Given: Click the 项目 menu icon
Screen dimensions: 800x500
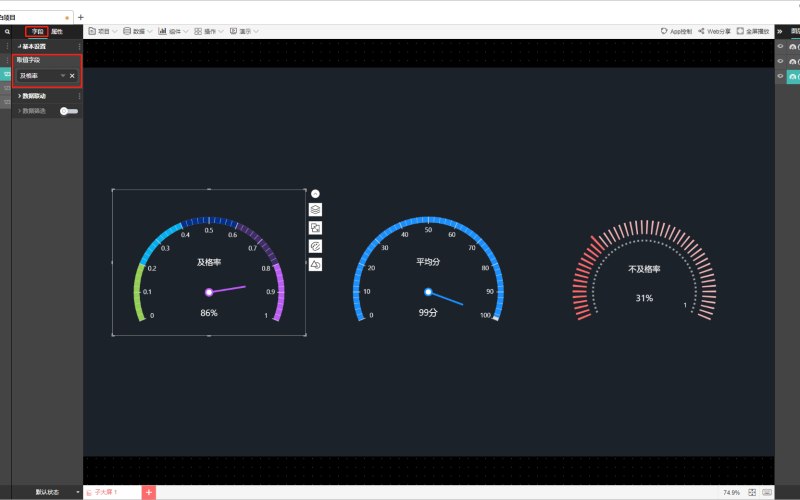Looking at the screenshot, I should click(x=92, y=31).
